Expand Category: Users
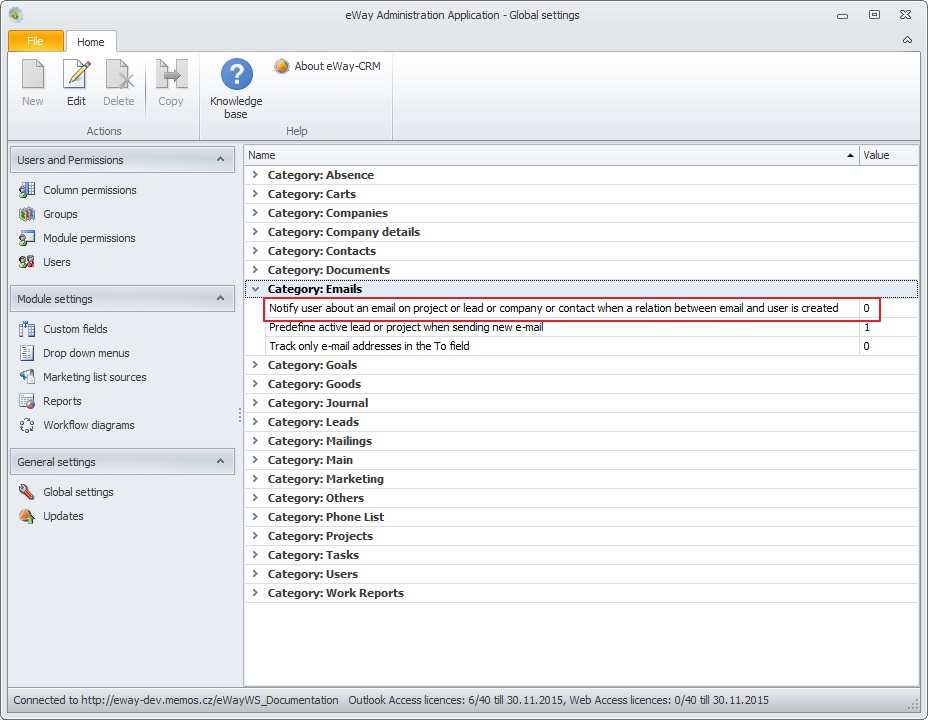Image resolution: width=928 pixels, height=720 pixels. (255, 573)
